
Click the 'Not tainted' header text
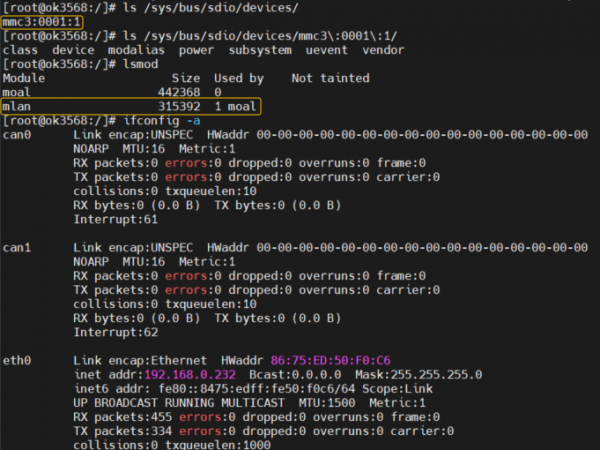pyautogui.click(x=330, y=78)
